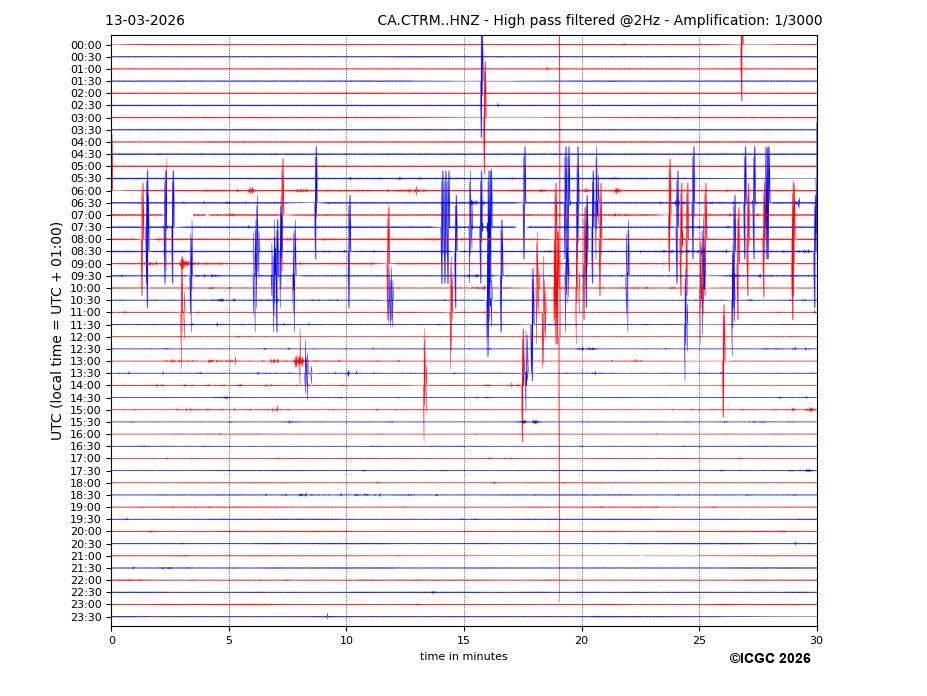927x696 pixels.
Task: Select the 06:00 time row label
Action: [x=86, y=191]
